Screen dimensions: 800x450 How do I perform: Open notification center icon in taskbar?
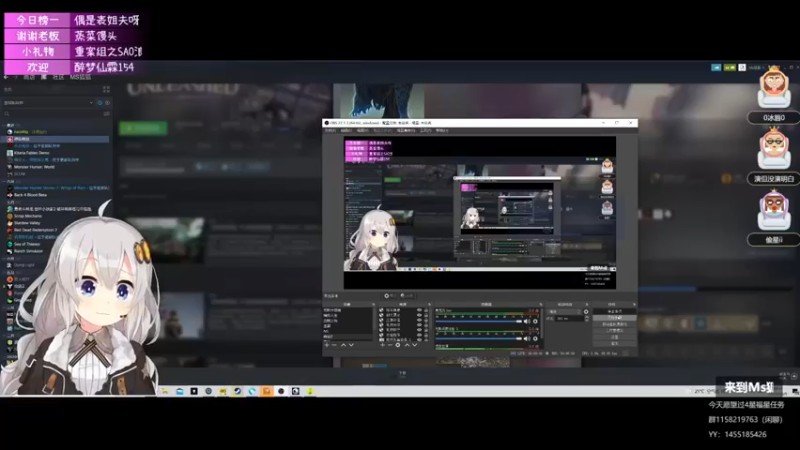click(x=795, y=391)
